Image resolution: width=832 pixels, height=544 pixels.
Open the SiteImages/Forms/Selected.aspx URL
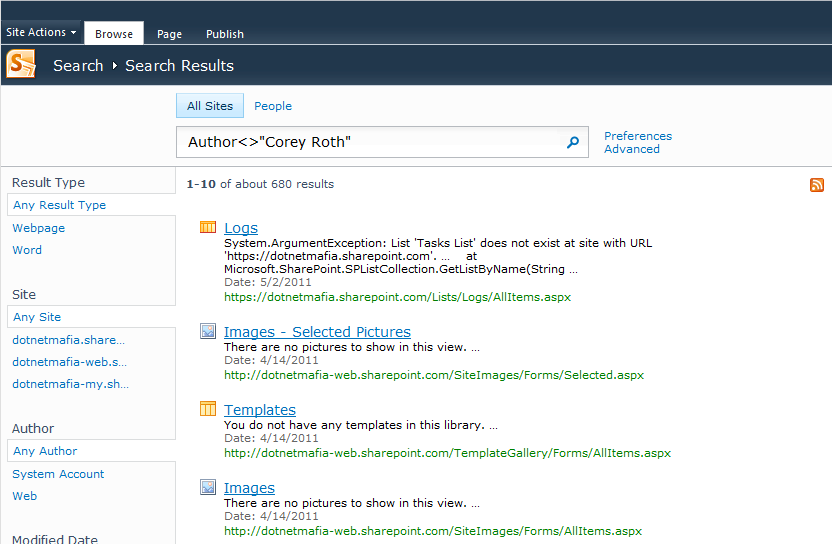click(x=434, y=375)
